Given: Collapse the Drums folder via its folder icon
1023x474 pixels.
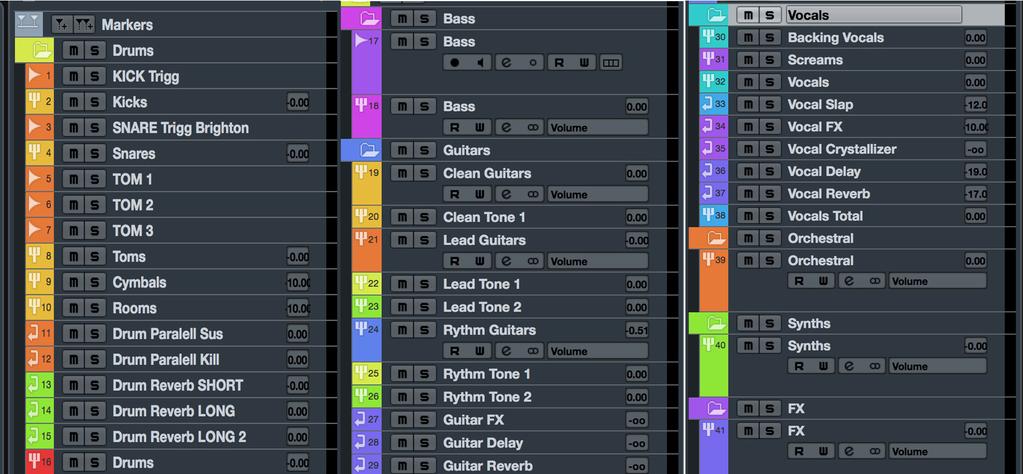Looking at the screenshot, I should [41, 50].
